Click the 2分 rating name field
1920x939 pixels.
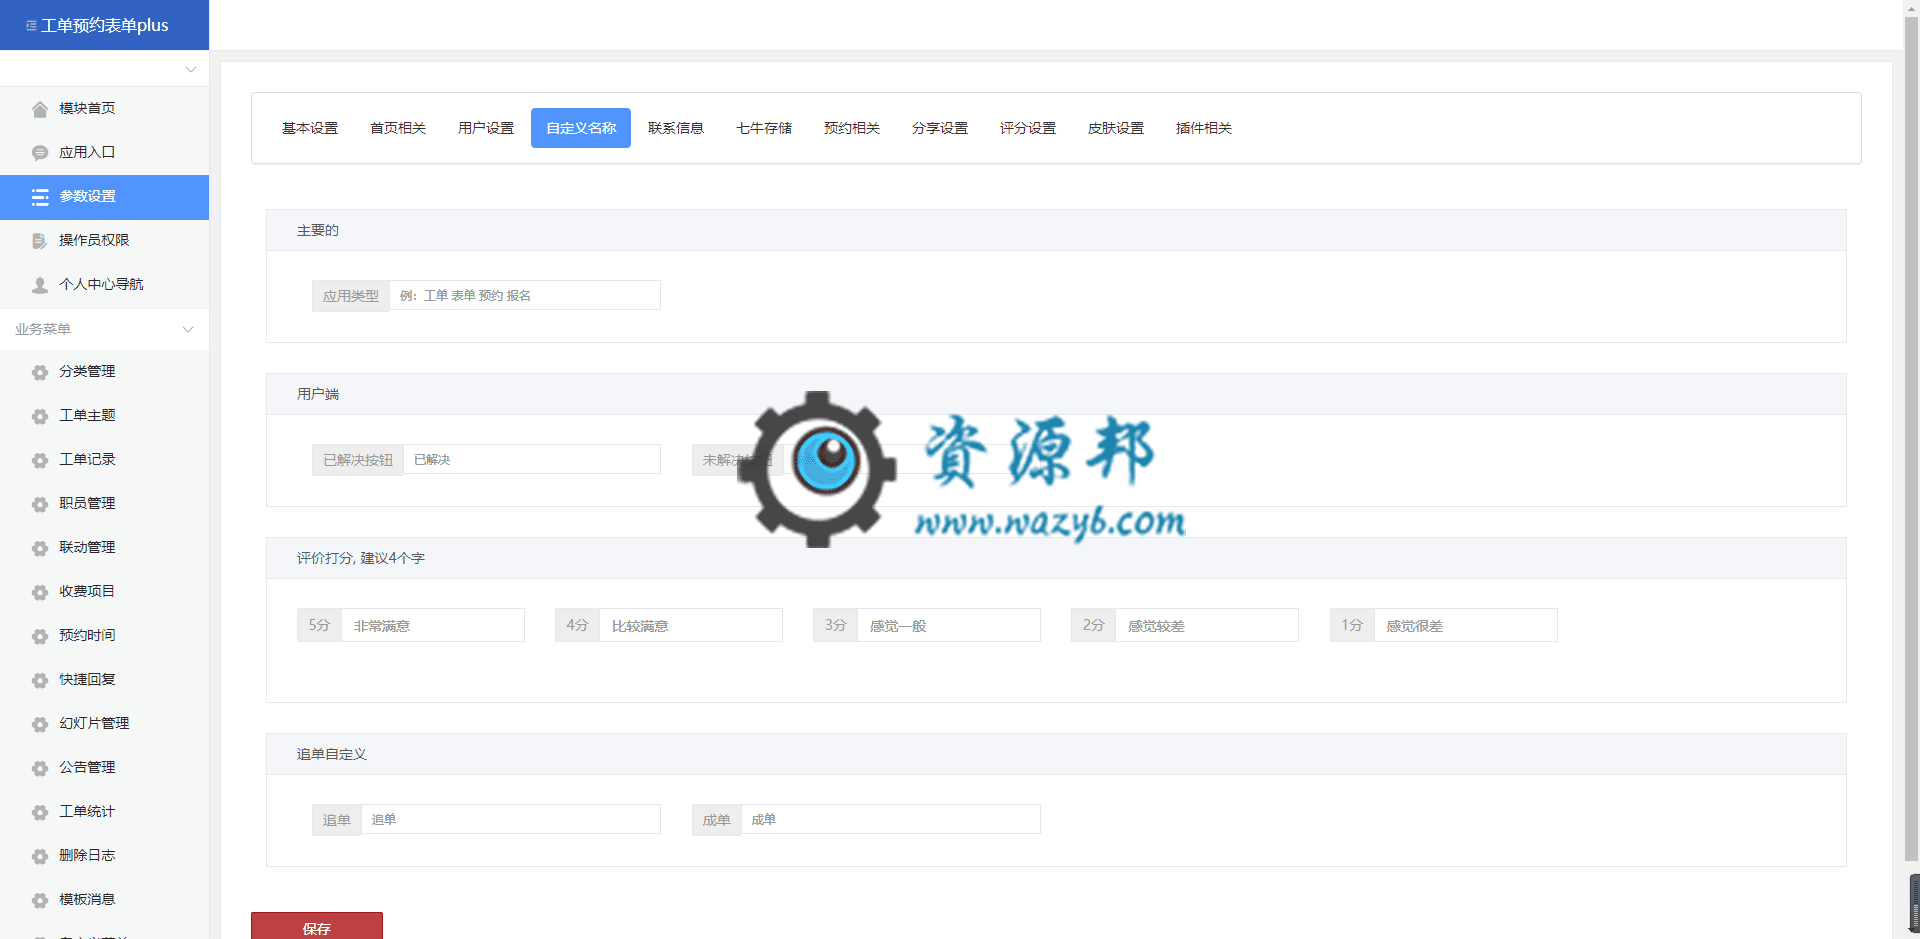pos(1207,625)
